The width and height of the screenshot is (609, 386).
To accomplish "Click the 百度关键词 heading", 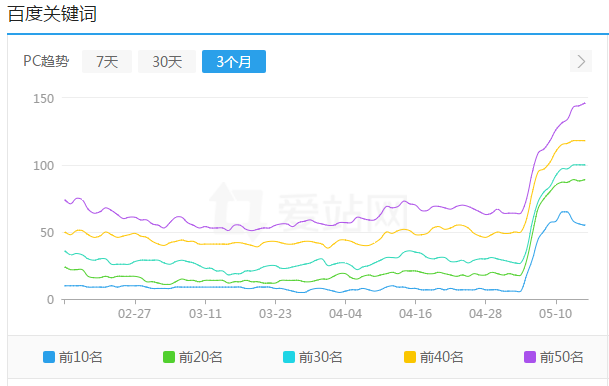I will click(x=52, y=14).
